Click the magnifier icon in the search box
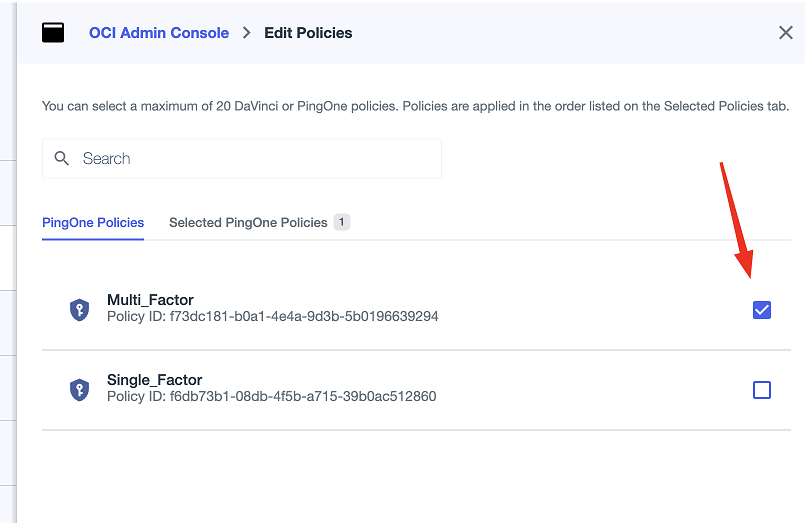805x523 pixels. click(x=62, y=158)
